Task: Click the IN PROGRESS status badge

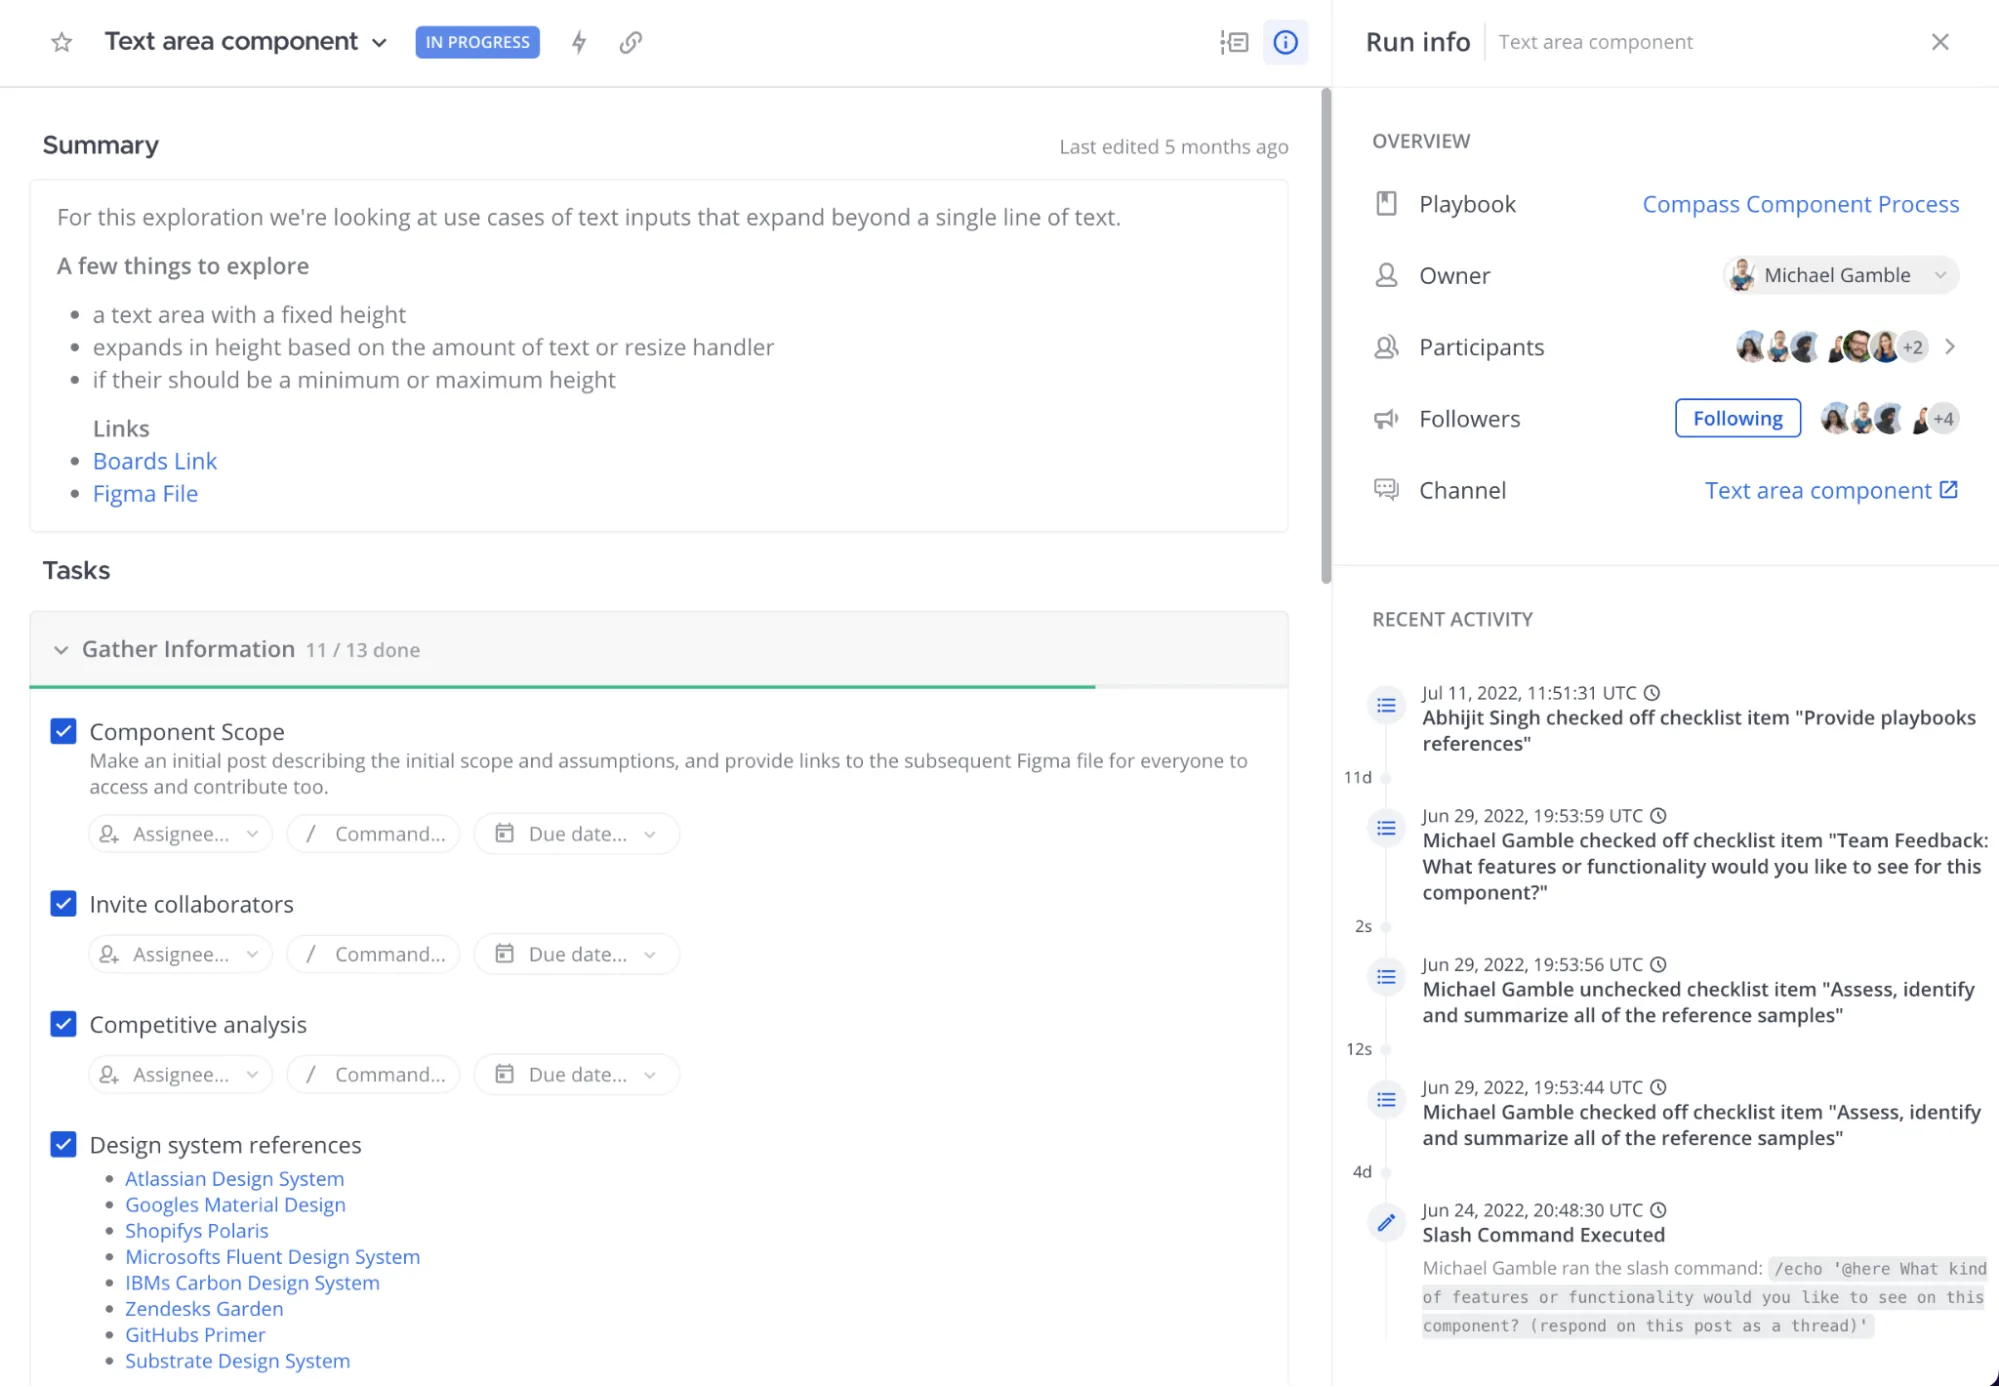Action: coord(477,42)
